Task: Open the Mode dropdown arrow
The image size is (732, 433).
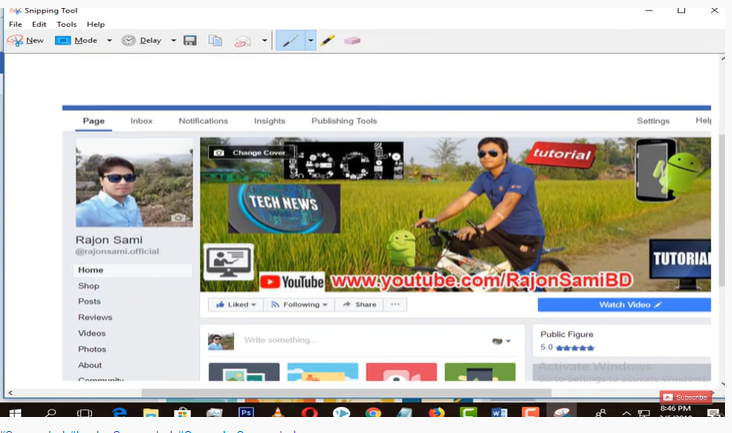Action: (x=109, y=41)
